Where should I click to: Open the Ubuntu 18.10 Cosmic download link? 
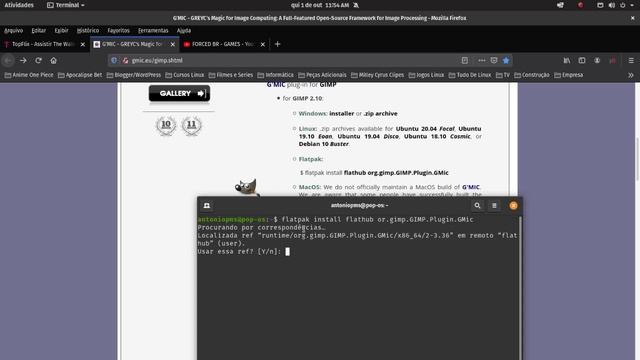point(437,136)
